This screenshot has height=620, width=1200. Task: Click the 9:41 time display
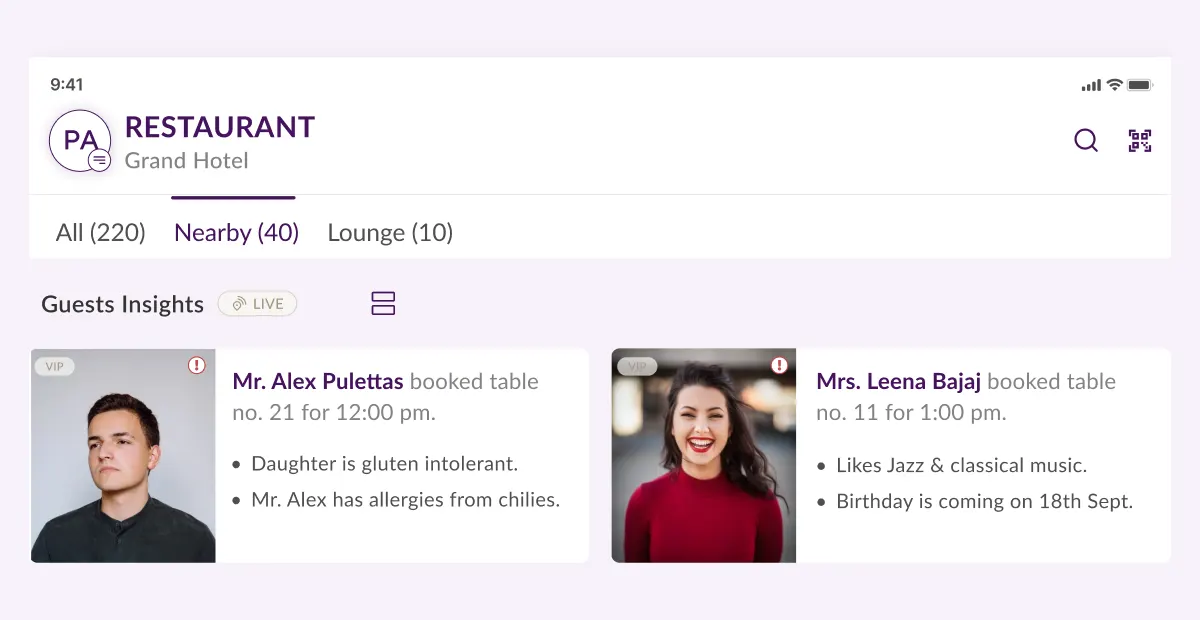[x=67, y=85]
